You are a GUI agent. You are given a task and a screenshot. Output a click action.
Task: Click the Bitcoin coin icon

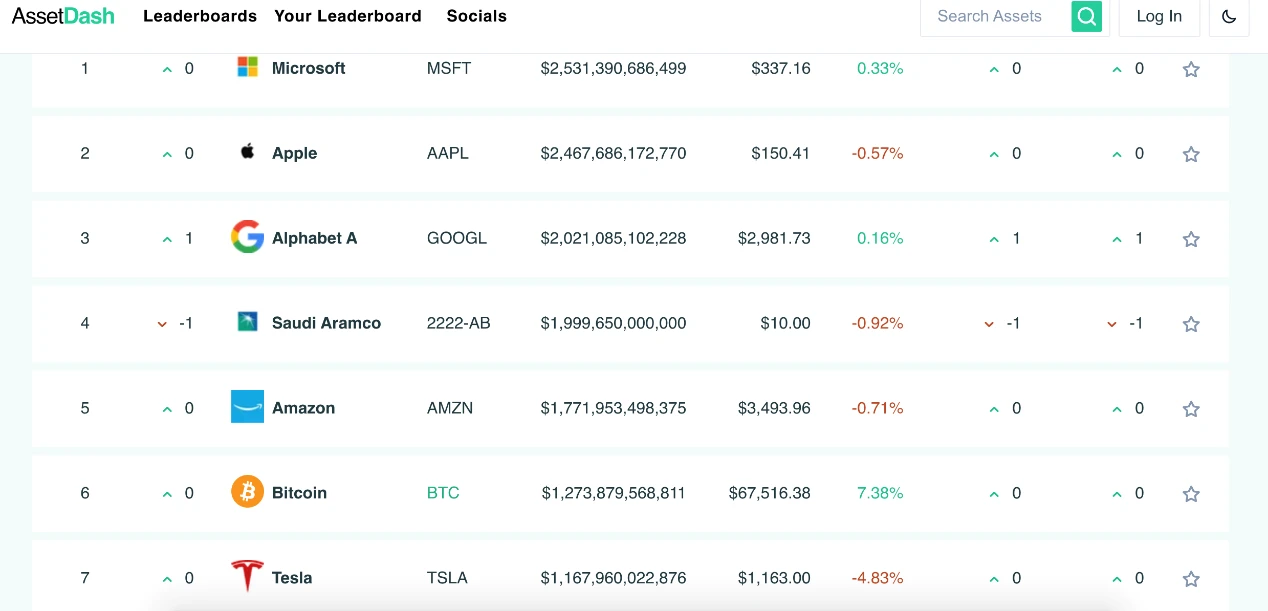(247, 492)
